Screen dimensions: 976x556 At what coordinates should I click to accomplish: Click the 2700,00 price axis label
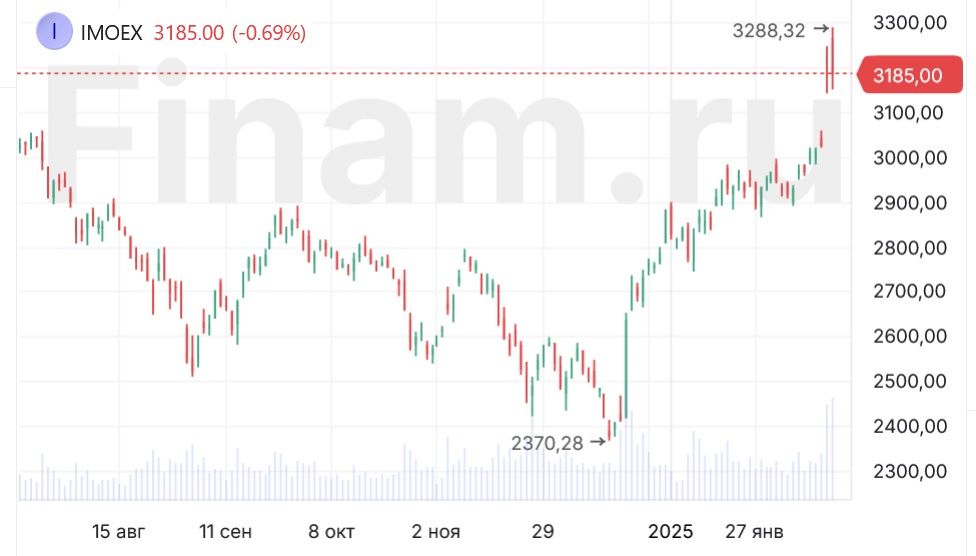[909, 291]
